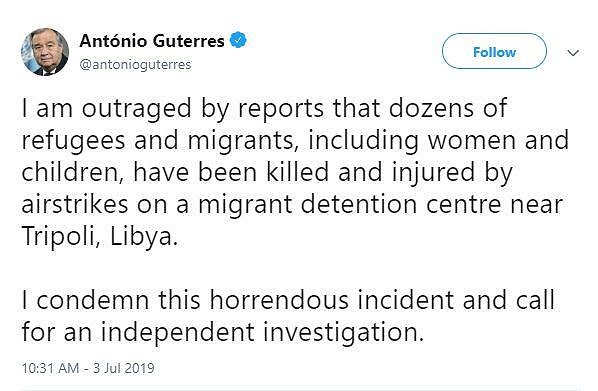Click the "Tripoli, Libya." text line
Viewport: 598px width, 391px height.
click(100, 237)
